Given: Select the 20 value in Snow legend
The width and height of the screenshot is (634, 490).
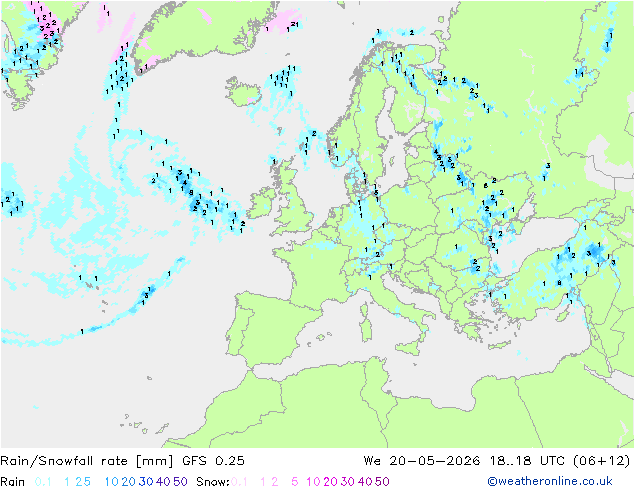Looking at the screenshot, I should pyautogui.click(x=330, y=482).
